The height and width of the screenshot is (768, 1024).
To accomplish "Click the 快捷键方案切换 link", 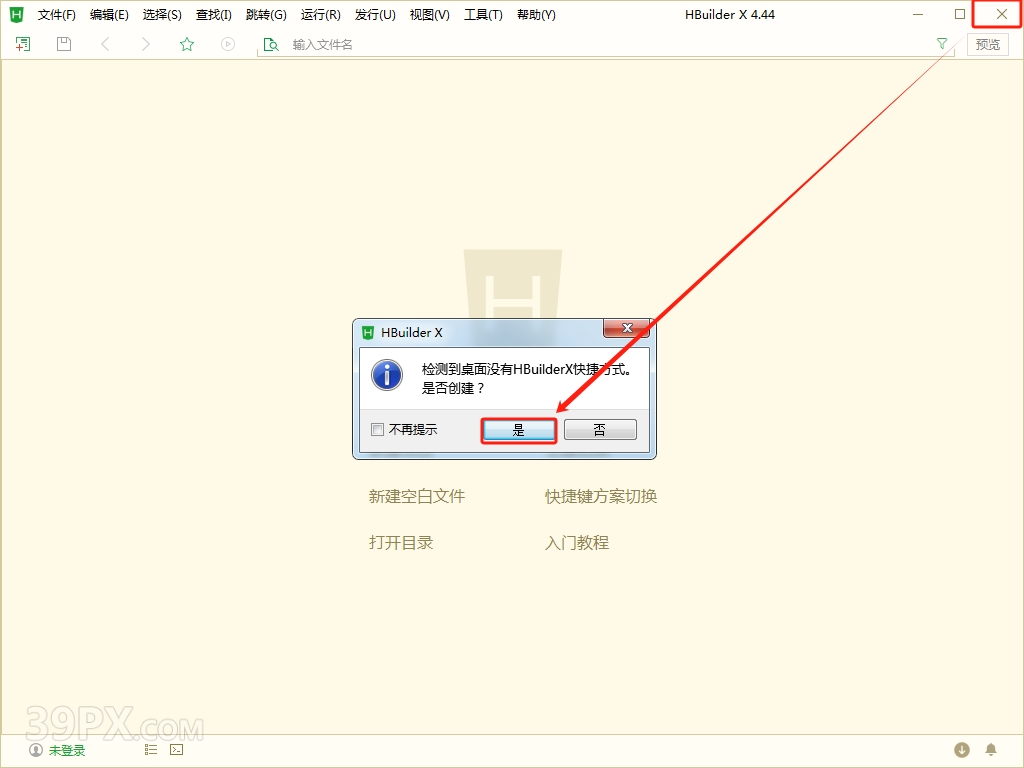I will 601,496.
